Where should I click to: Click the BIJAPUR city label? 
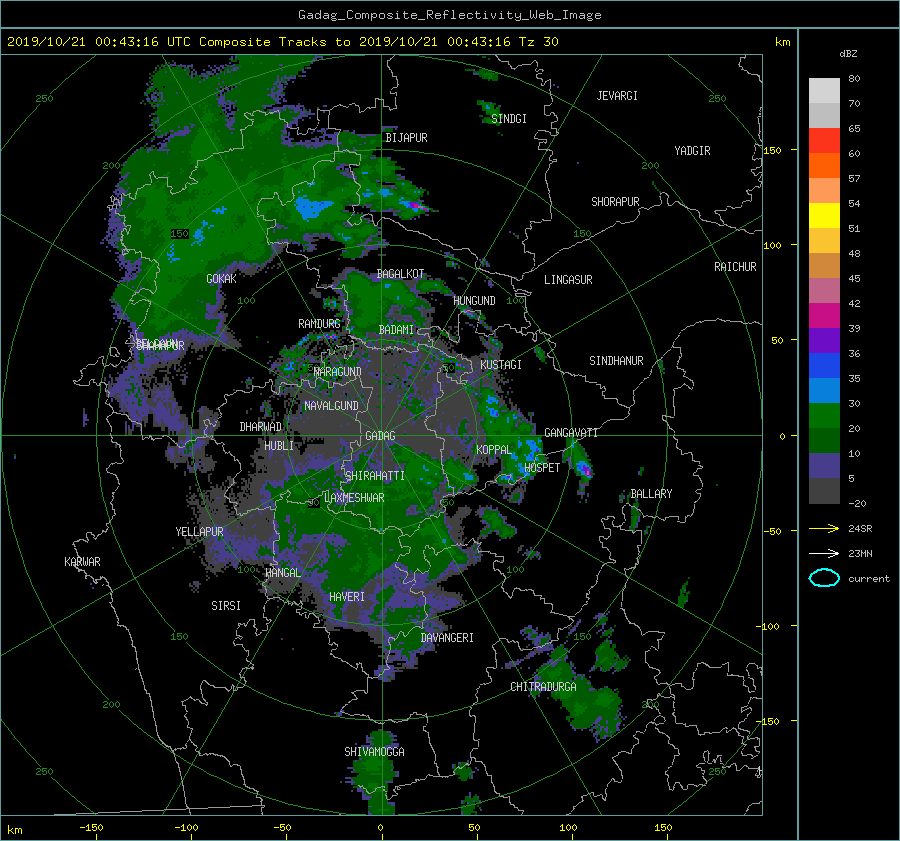click(406, 138)
